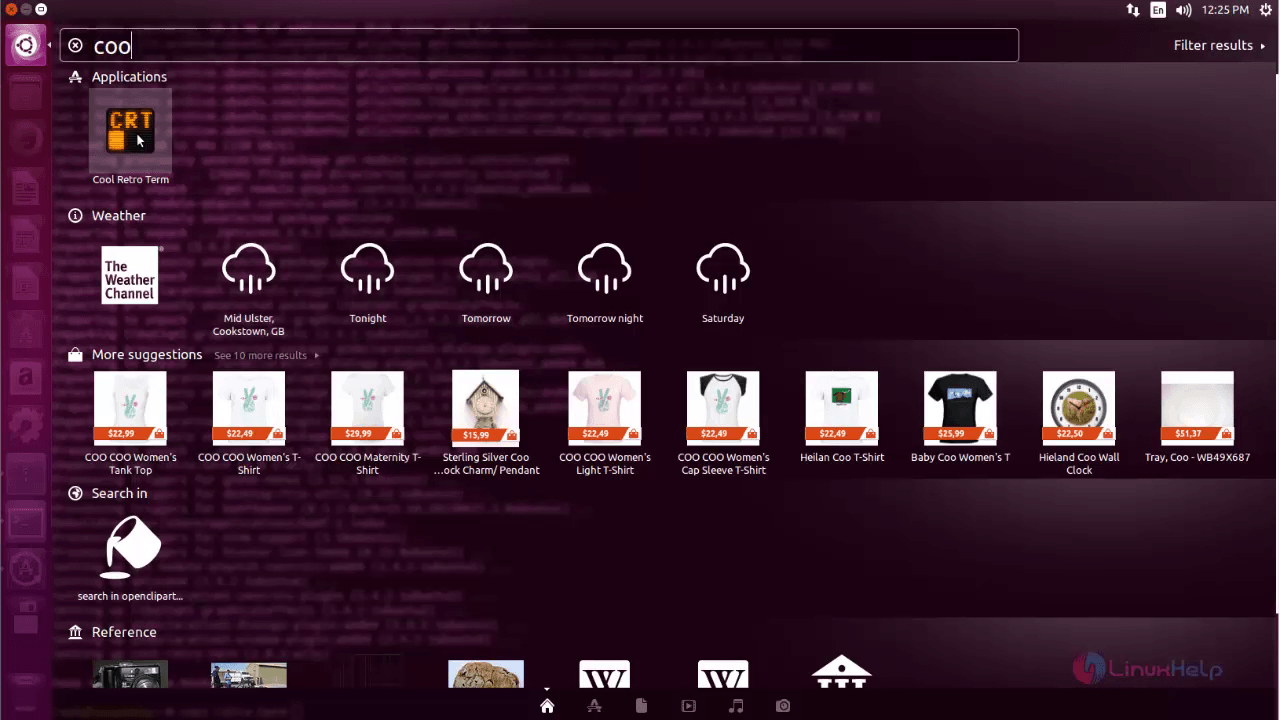Switch to the Applications lens

pos(594,706)
